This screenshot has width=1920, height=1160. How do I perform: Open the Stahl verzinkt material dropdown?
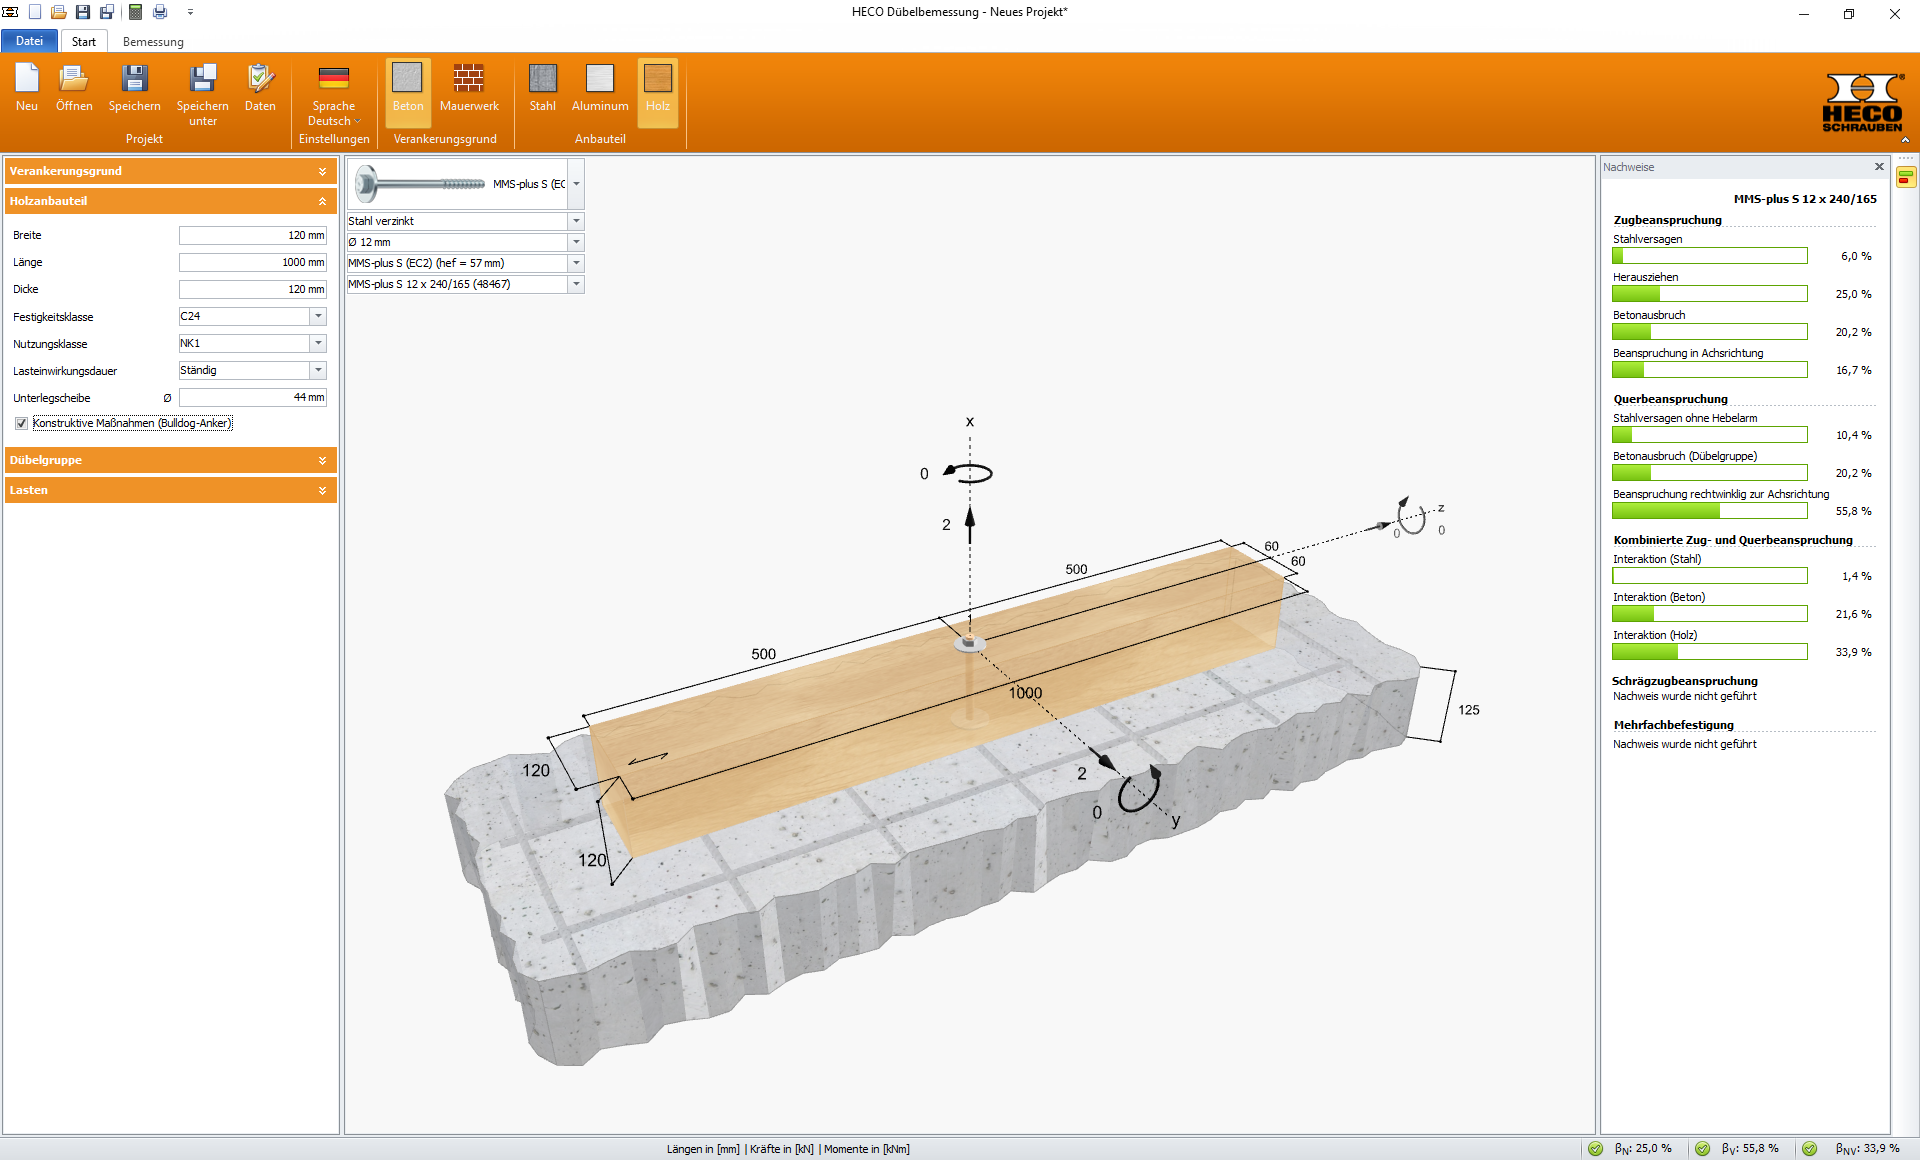click(576, 222)
